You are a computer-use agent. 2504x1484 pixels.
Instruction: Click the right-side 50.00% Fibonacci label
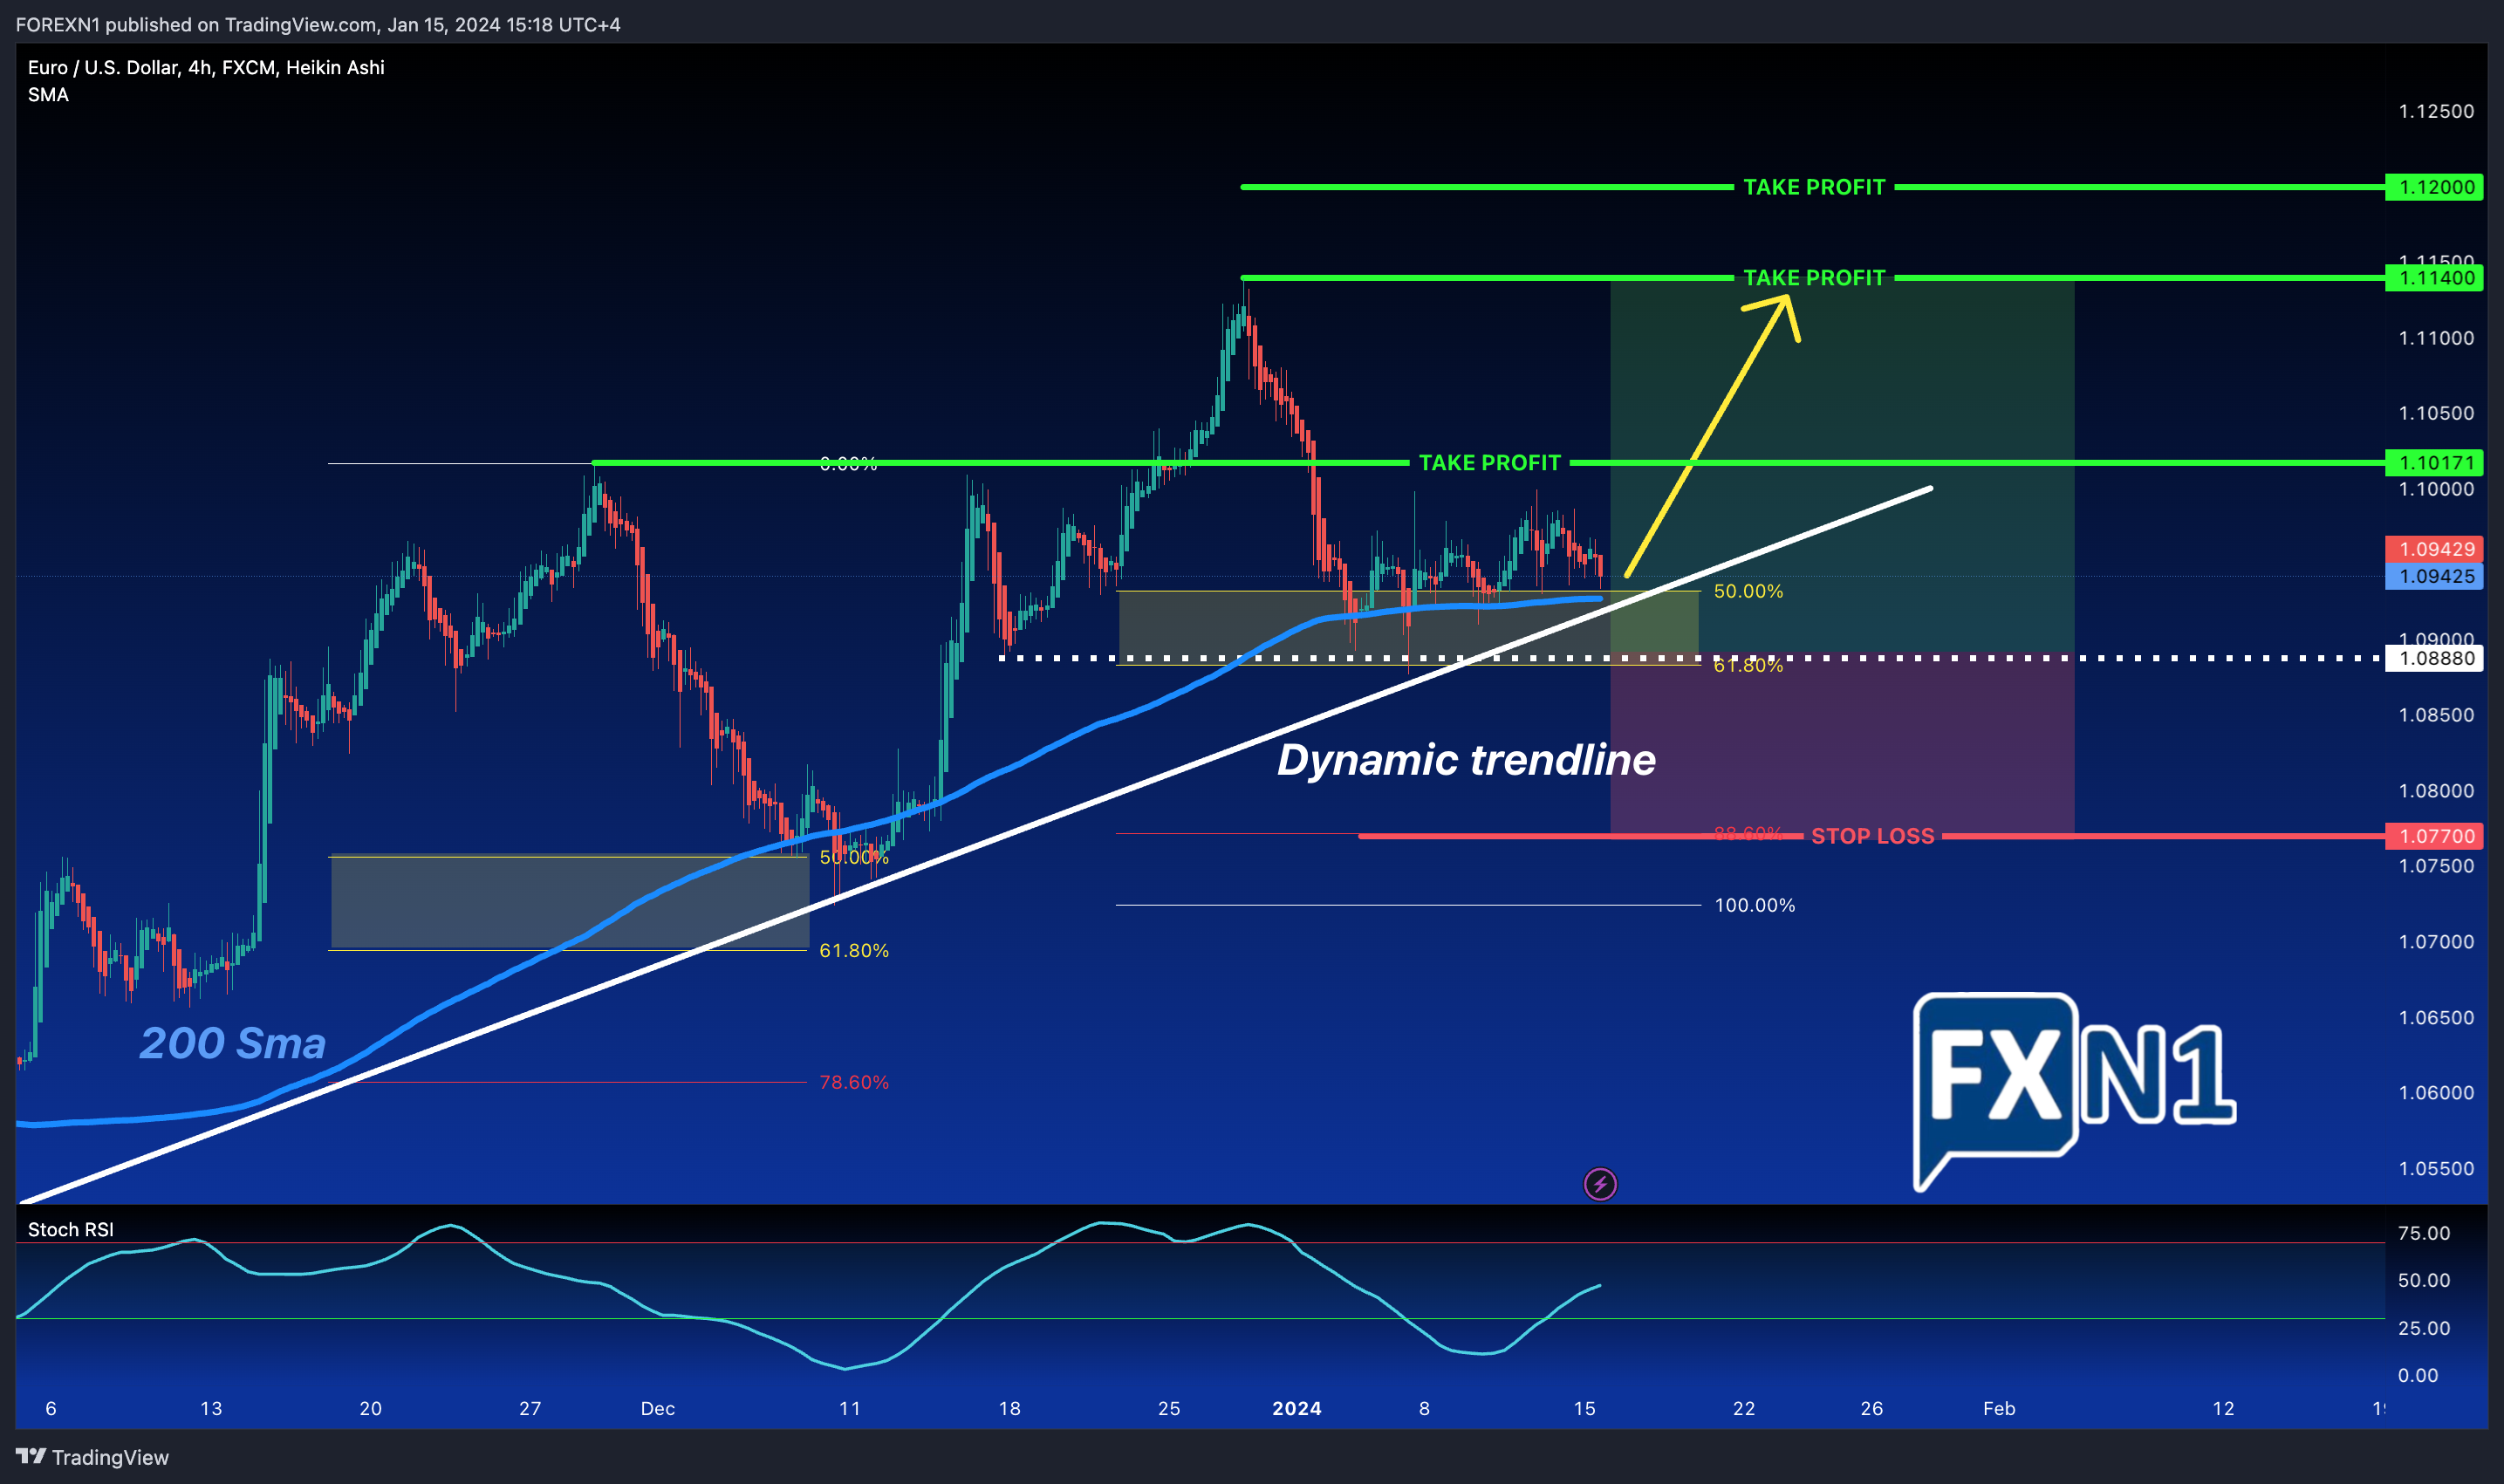1748,591
